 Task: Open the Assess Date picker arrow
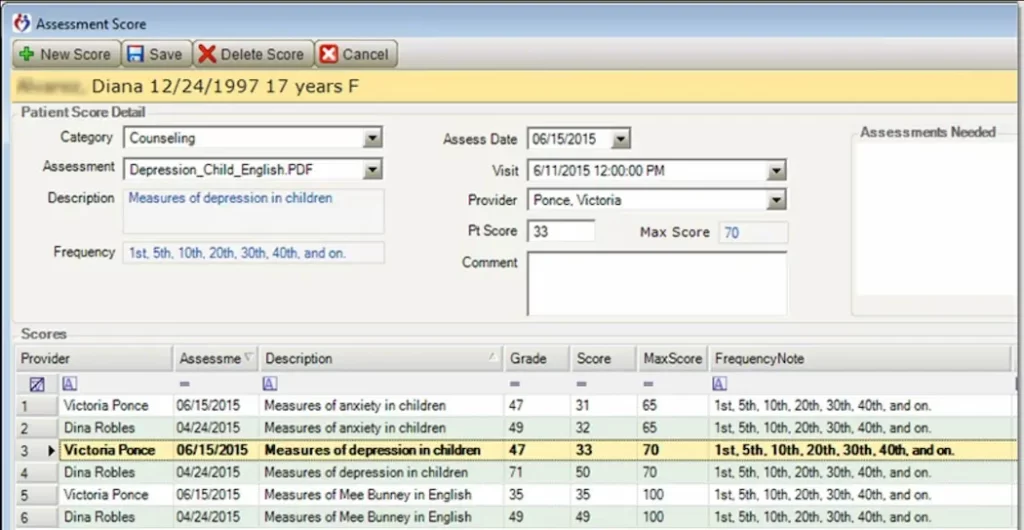click(620, 138)
